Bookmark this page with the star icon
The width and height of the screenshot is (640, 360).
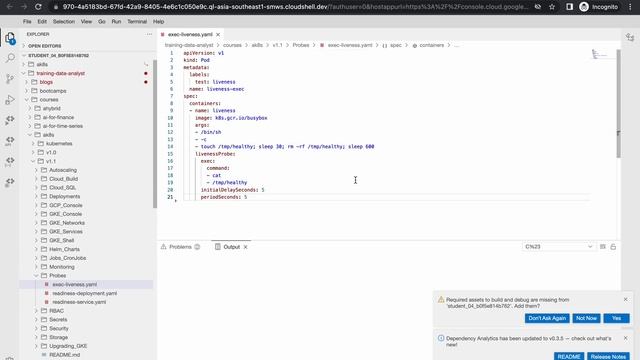pyautogui.click(x=552, y=7)
